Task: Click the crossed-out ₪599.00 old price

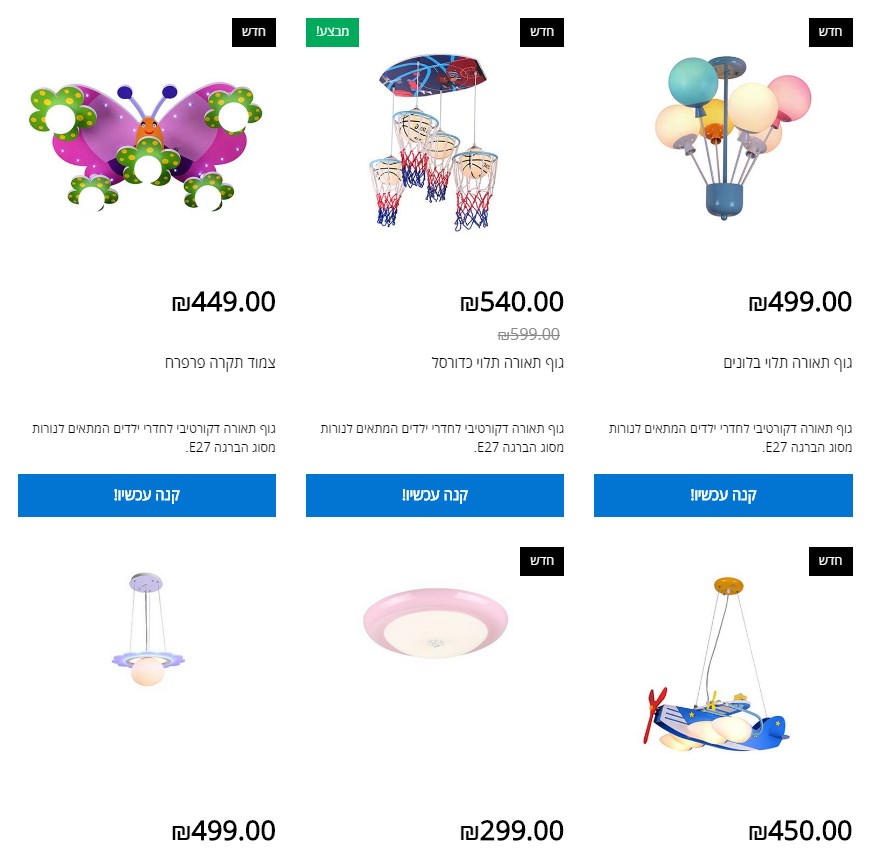Action: tap(529, 334)
